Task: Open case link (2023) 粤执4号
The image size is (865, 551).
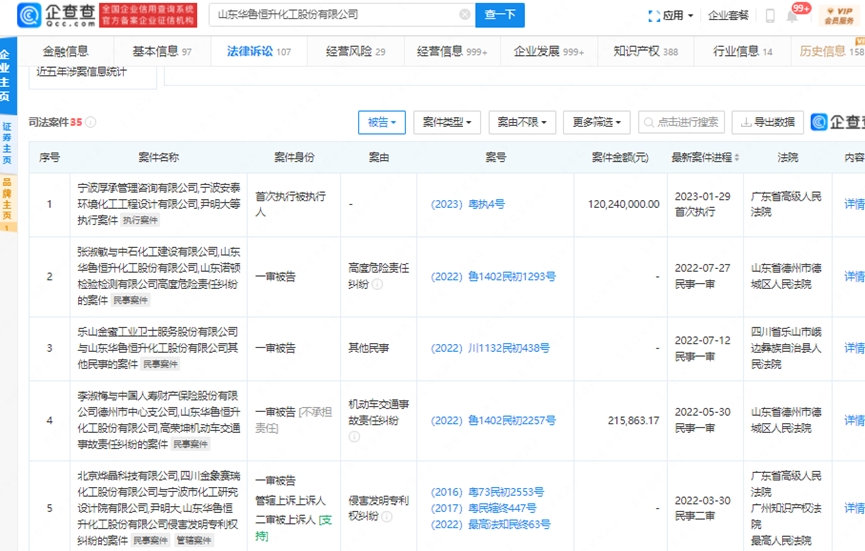Action: click(x=468, y=203)
